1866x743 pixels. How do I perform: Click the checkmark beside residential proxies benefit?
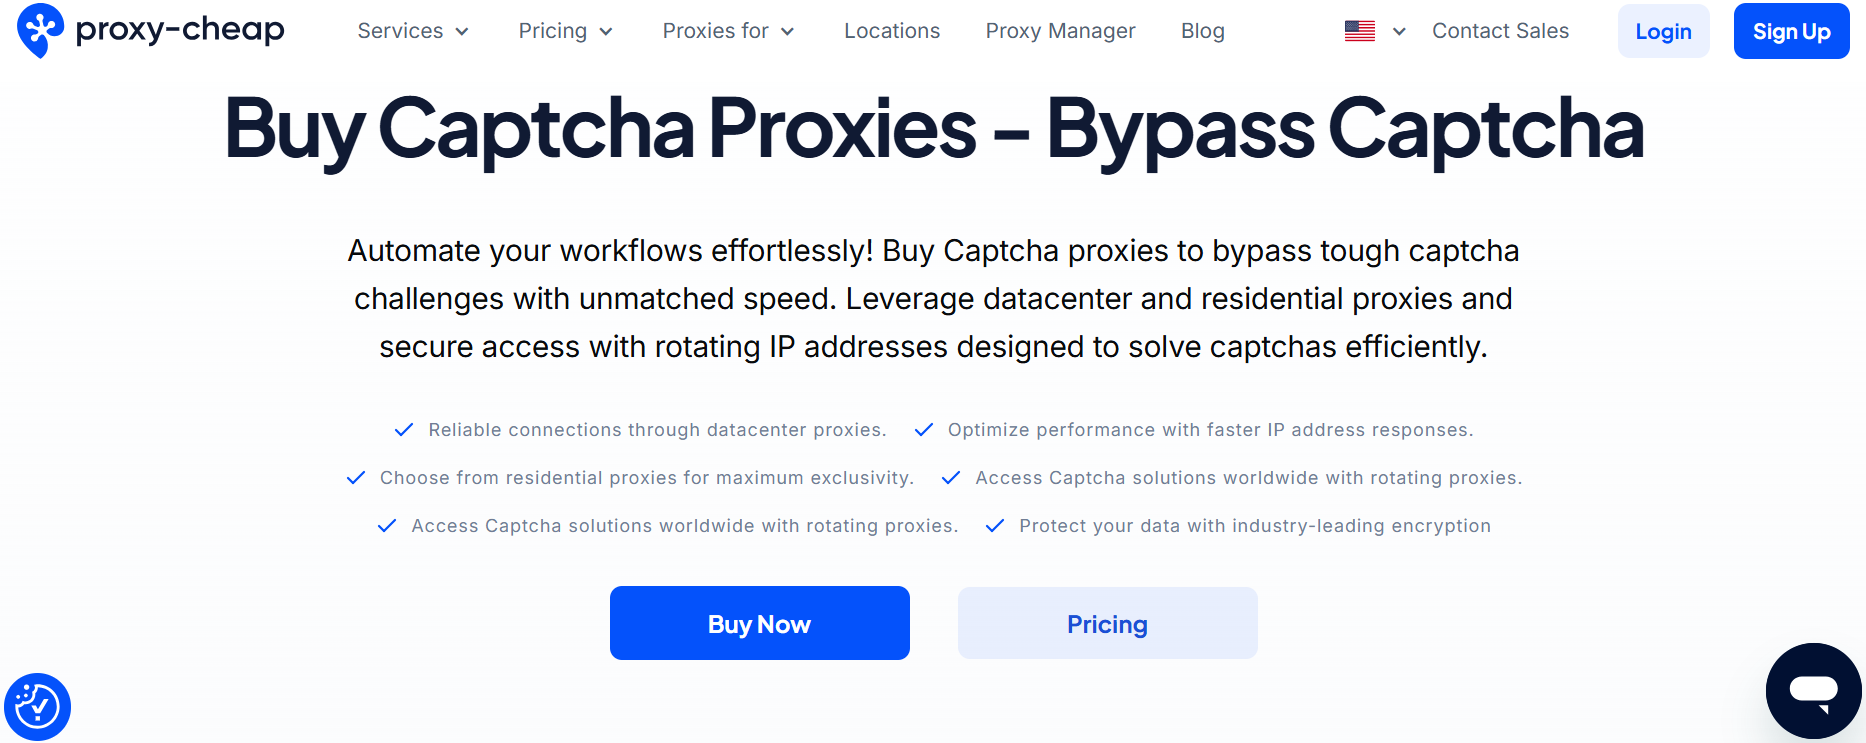(x=356, y=477)
